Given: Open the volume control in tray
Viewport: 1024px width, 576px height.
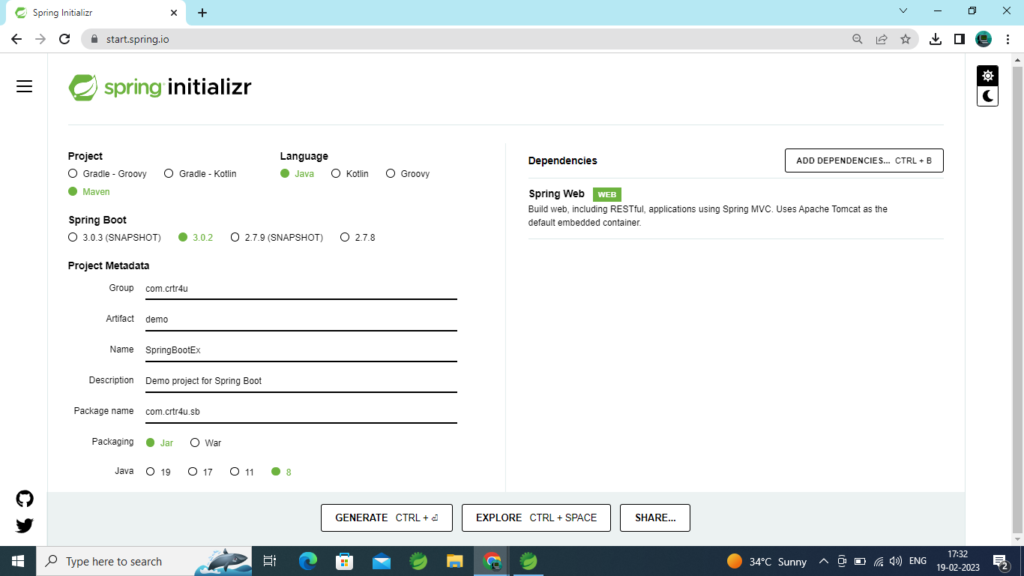Looking at the screenshot, I should 896,561.
